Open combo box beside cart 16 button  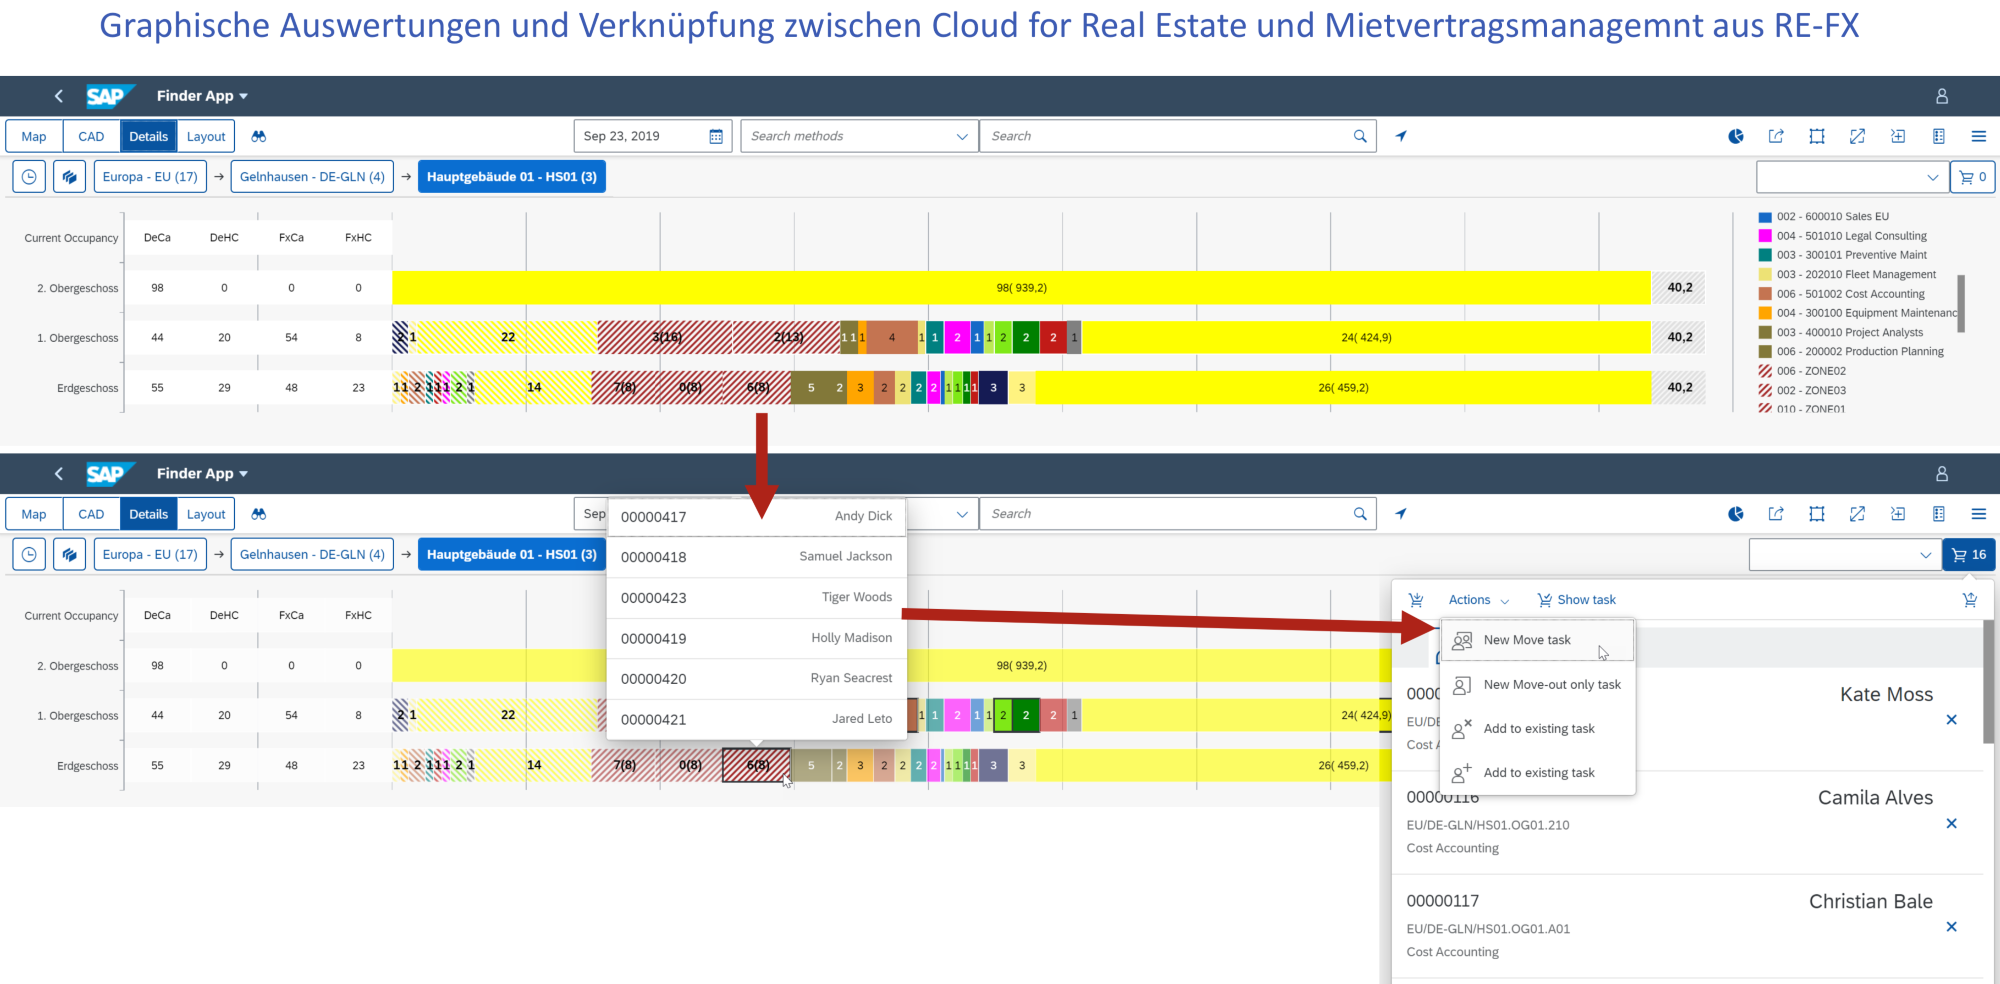[1845, 555]
